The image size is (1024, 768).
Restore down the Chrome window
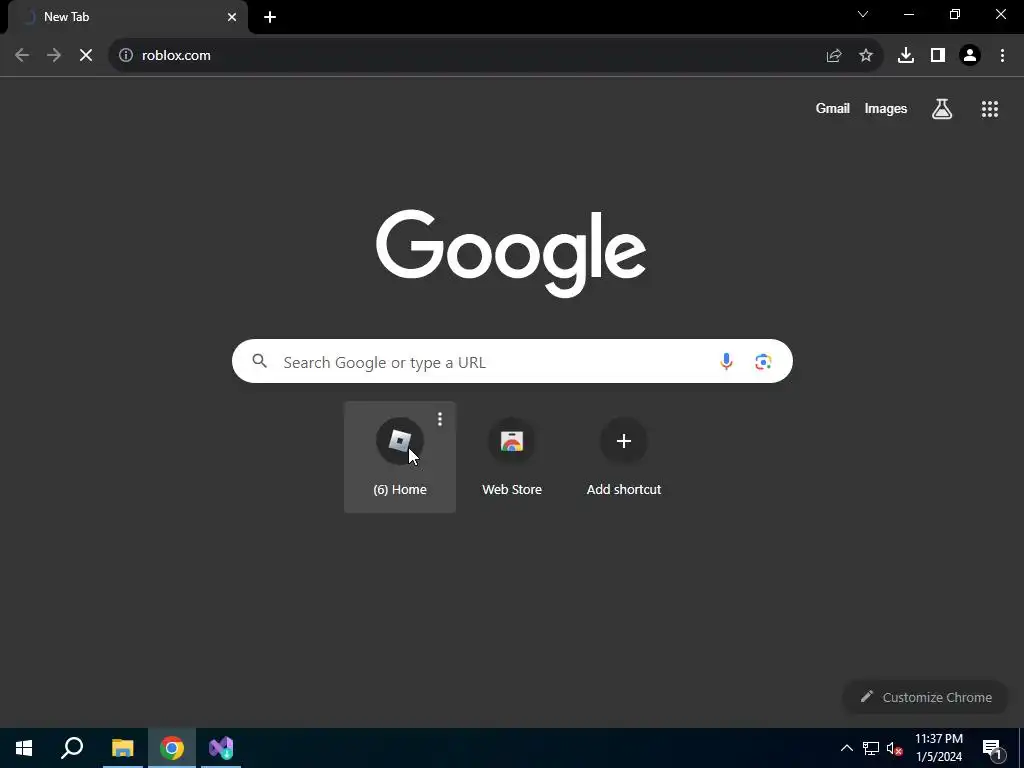coord(955,14)
